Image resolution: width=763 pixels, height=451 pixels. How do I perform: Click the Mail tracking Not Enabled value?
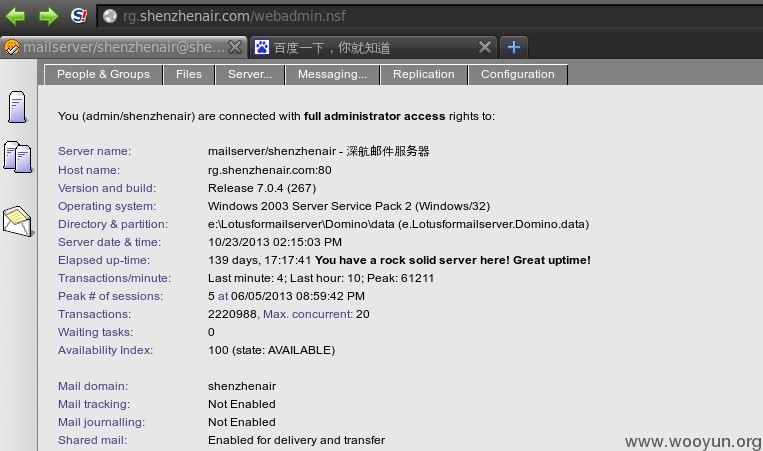242,404
